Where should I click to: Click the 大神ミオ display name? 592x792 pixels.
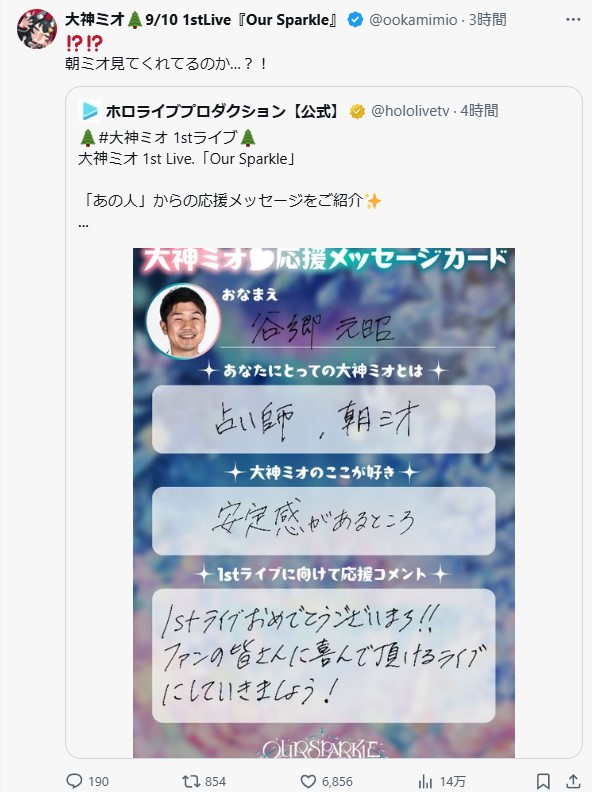pos(94,20)
